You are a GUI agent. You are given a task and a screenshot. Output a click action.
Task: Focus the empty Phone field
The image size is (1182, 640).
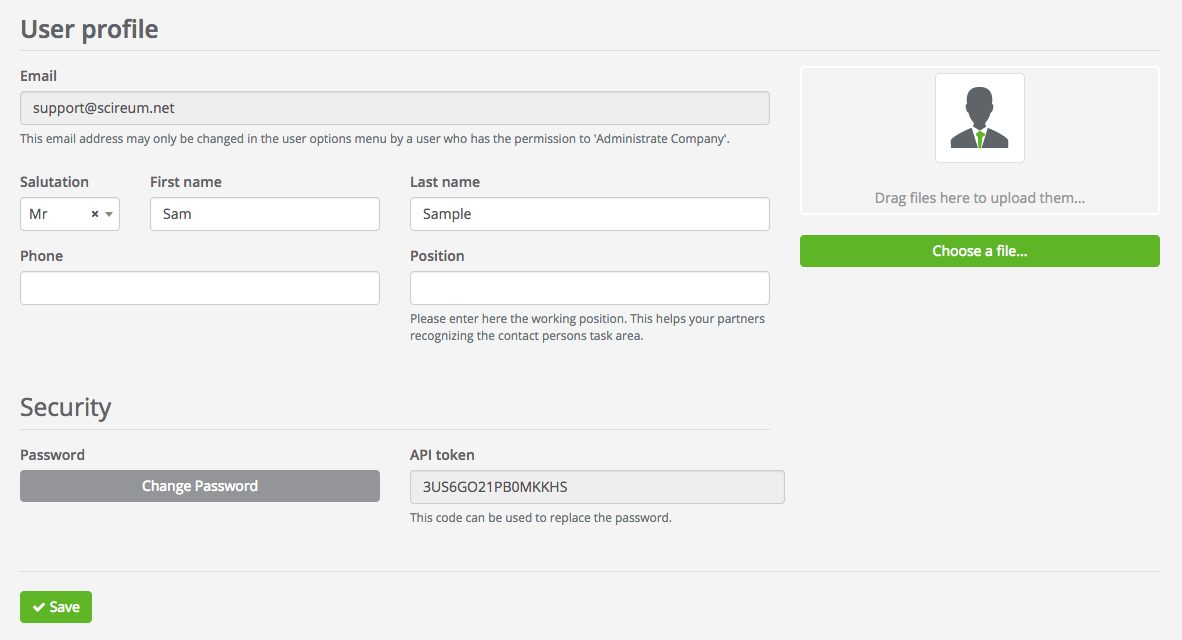tap(199, 288)
